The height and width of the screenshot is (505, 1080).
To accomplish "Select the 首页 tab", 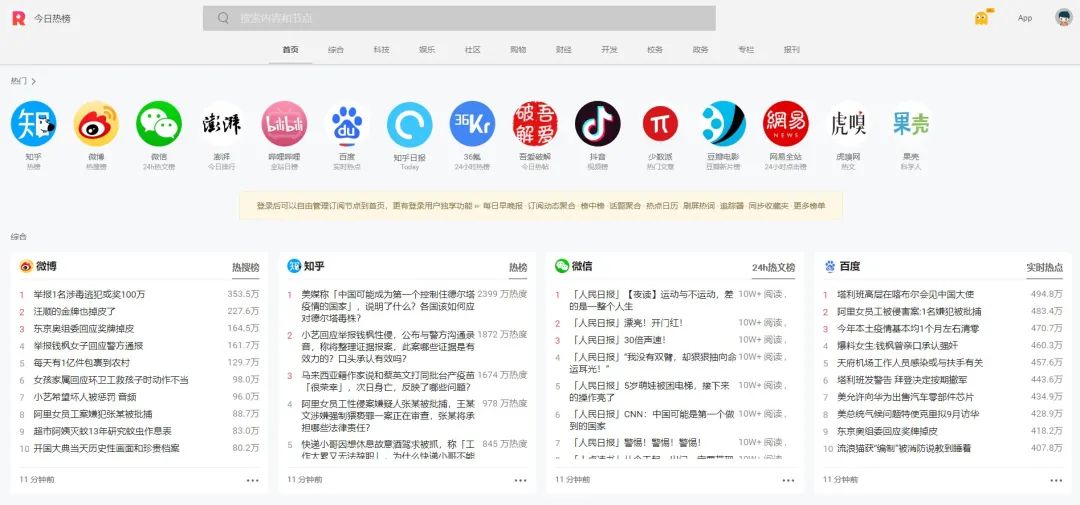I will pyautogui.click(x=291, y=50).
